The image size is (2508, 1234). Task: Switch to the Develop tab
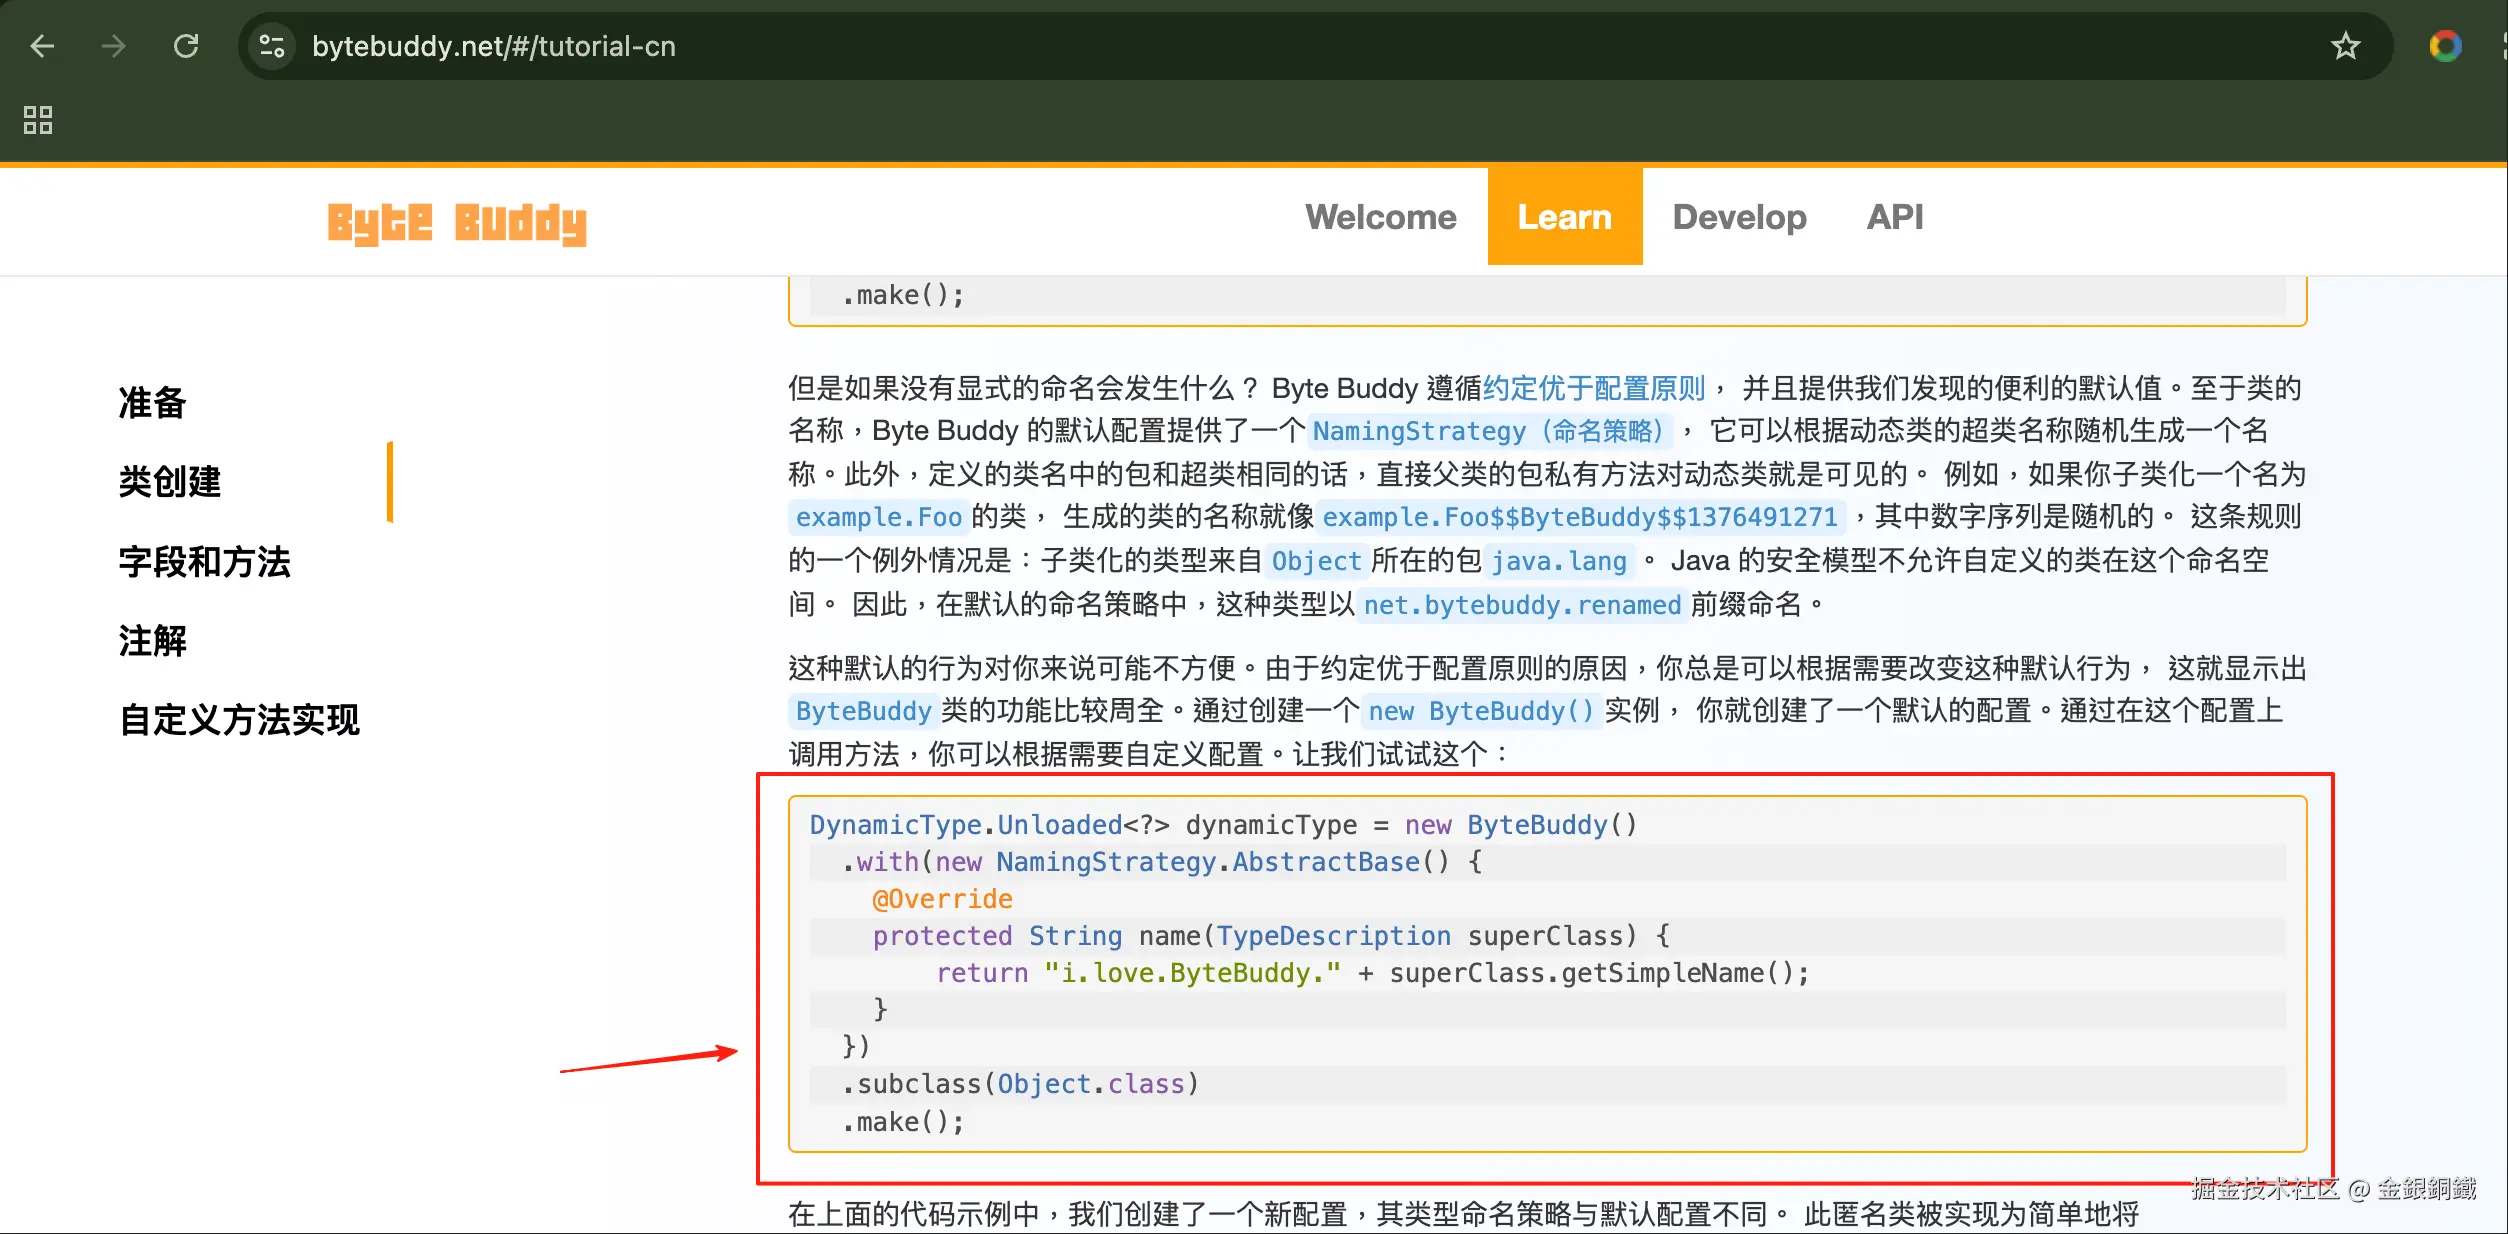[1739, 217]
